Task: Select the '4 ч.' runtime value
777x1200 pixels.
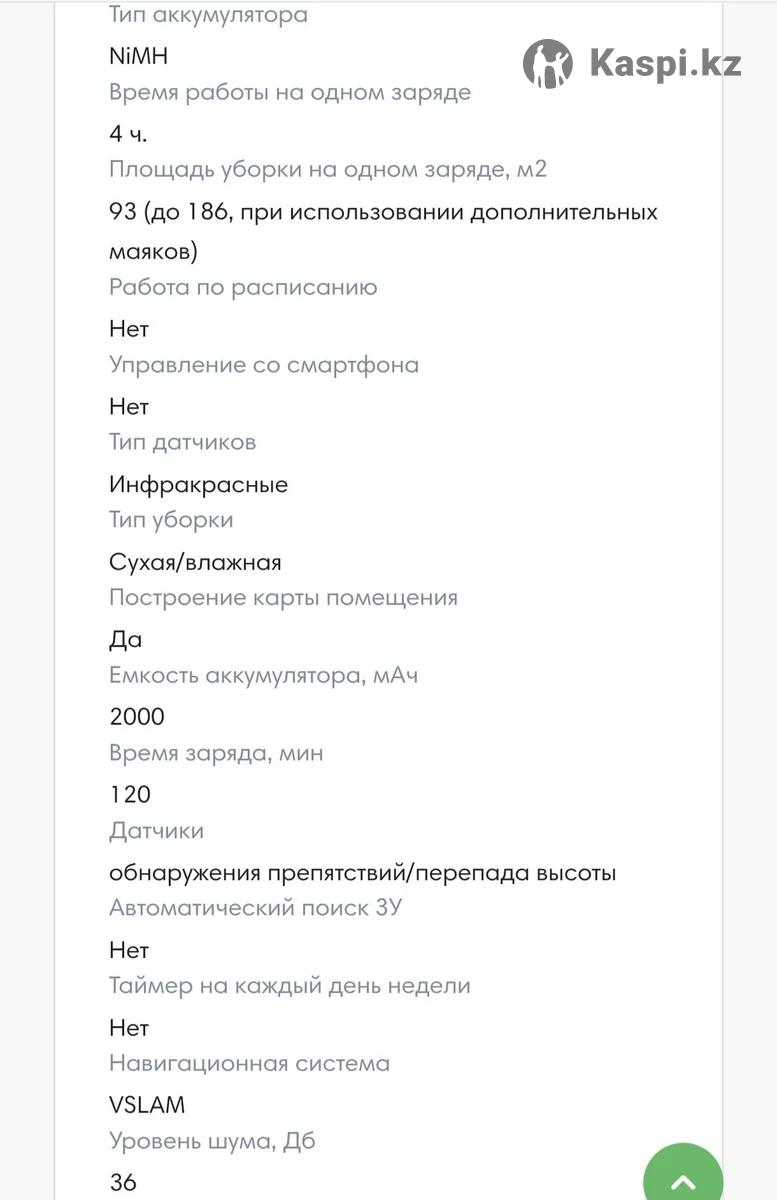Action: pos(128,134)
